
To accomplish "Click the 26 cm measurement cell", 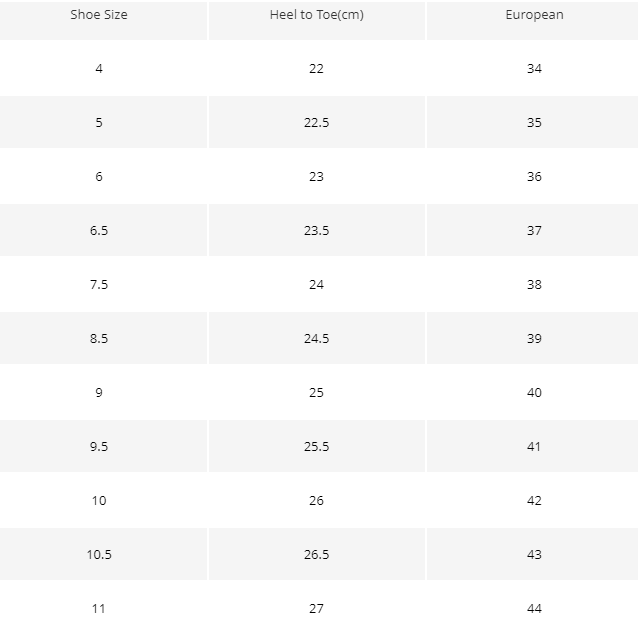I will click(317, 500).
